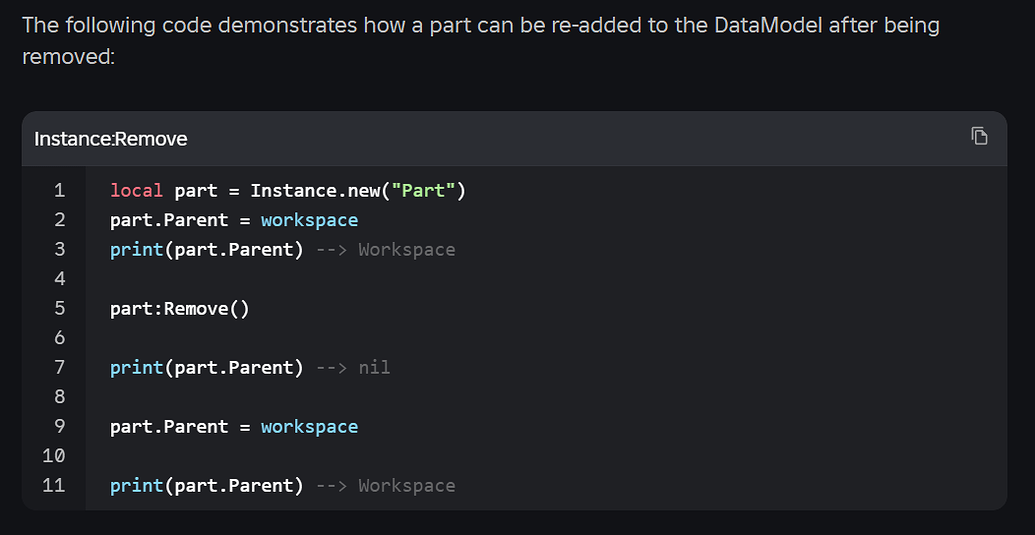The height and width of the screenshot is (535, 1035).
Task: Click the 'local' keyword on line 1
Action: [136, 190]
